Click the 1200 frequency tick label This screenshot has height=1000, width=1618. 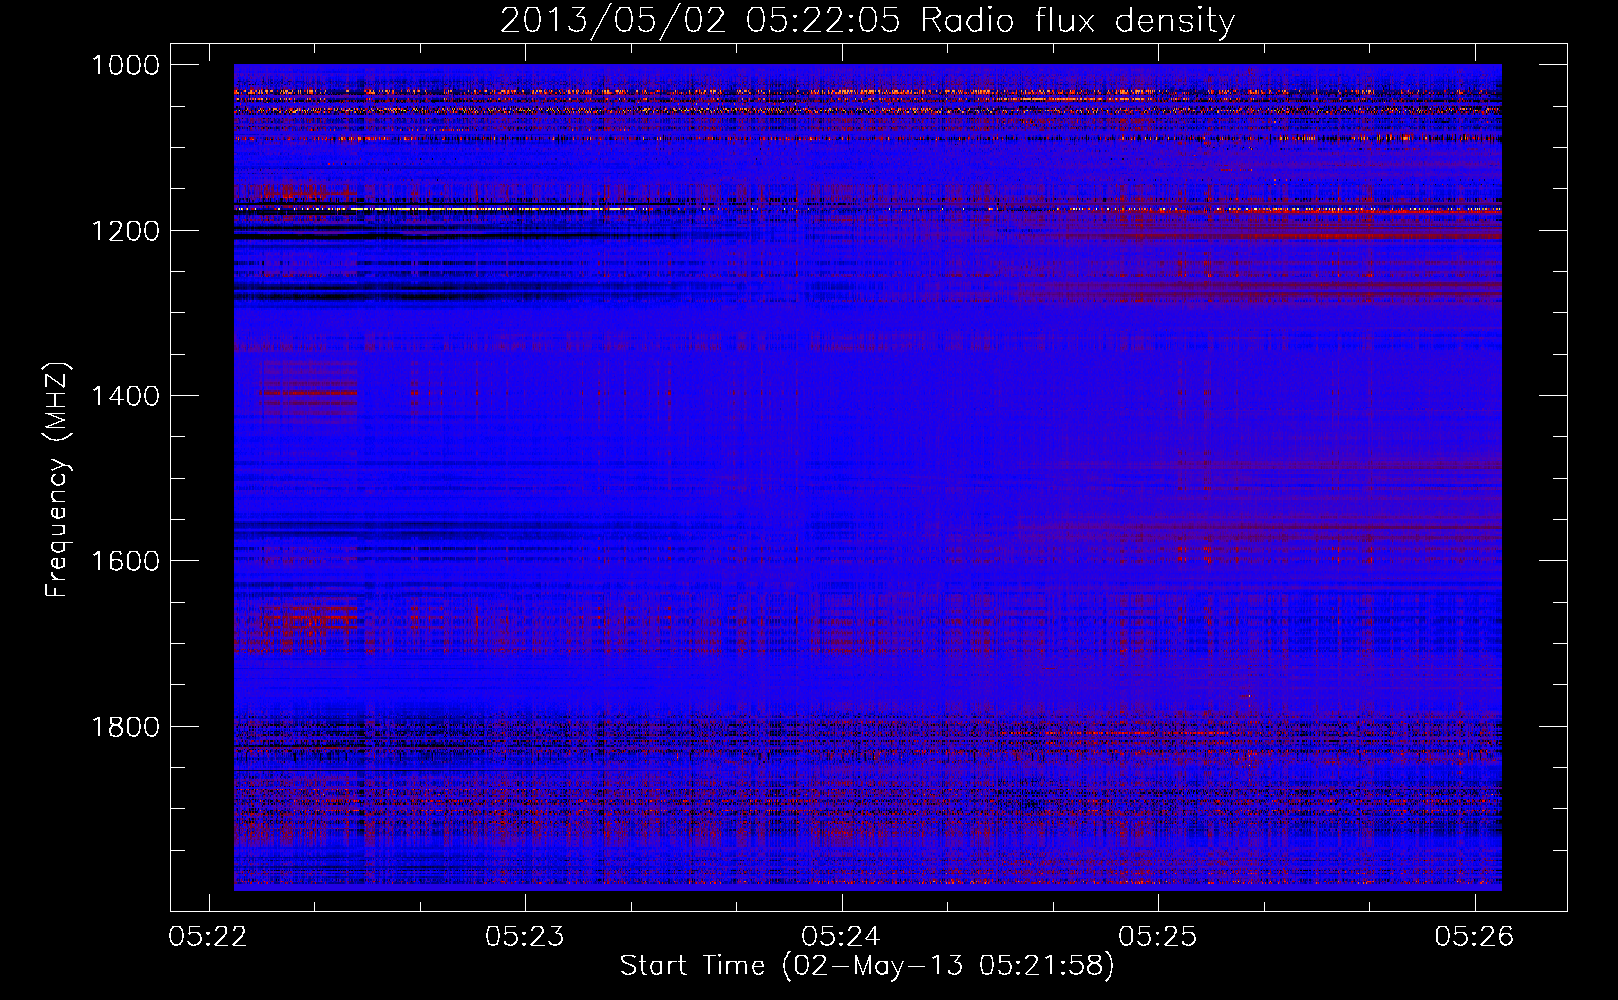pos(125,231)
